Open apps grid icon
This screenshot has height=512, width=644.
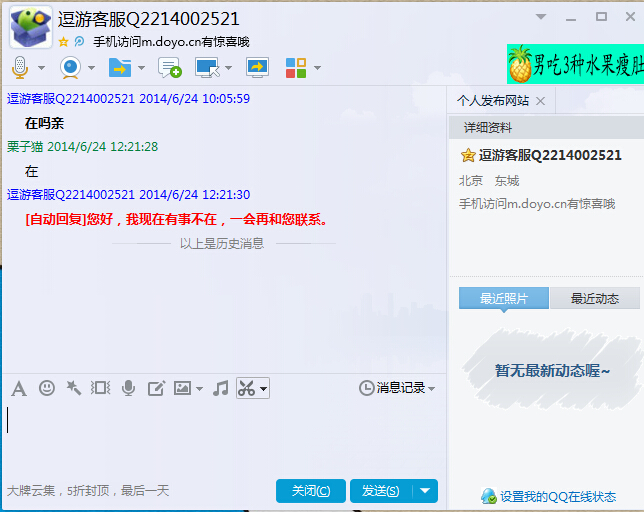tap(296, 67)
